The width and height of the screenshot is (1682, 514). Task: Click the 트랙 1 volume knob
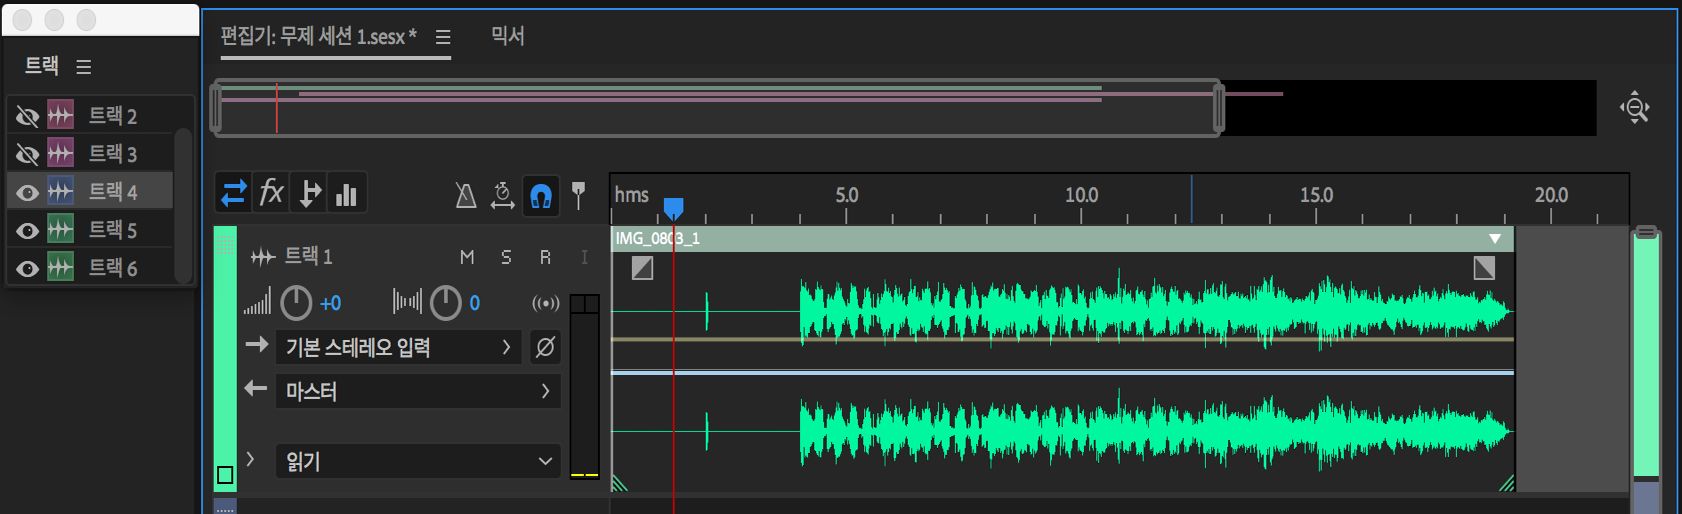pos(296,302)
